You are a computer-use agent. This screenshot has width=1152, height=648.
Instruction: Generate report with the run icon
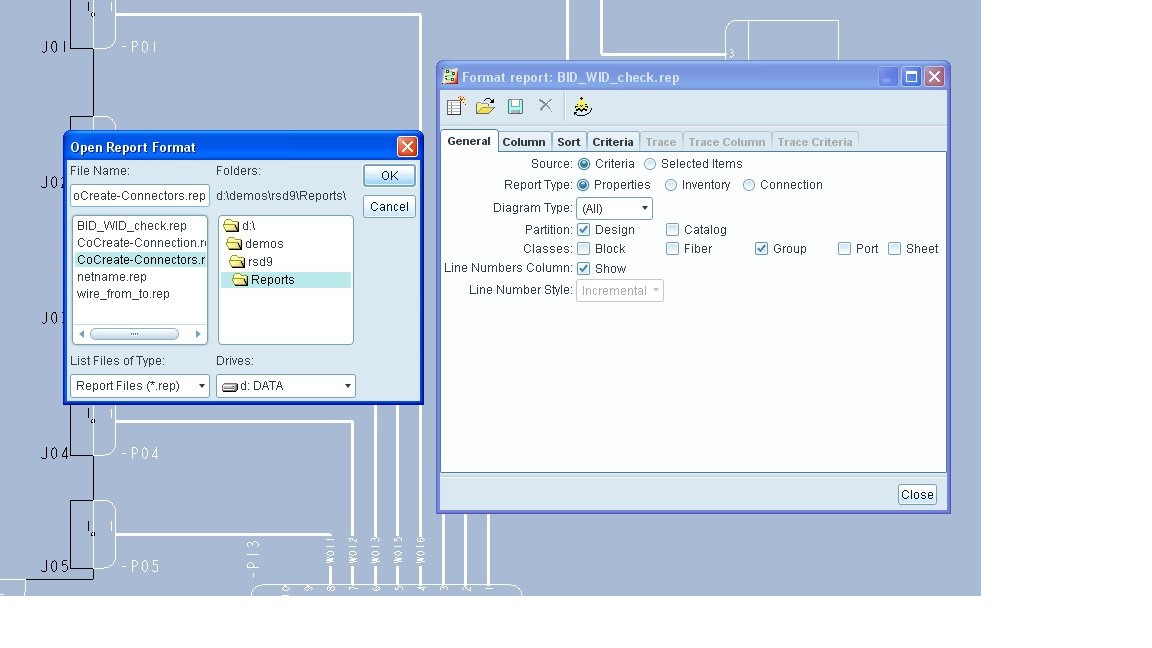[x=583, y=107]
